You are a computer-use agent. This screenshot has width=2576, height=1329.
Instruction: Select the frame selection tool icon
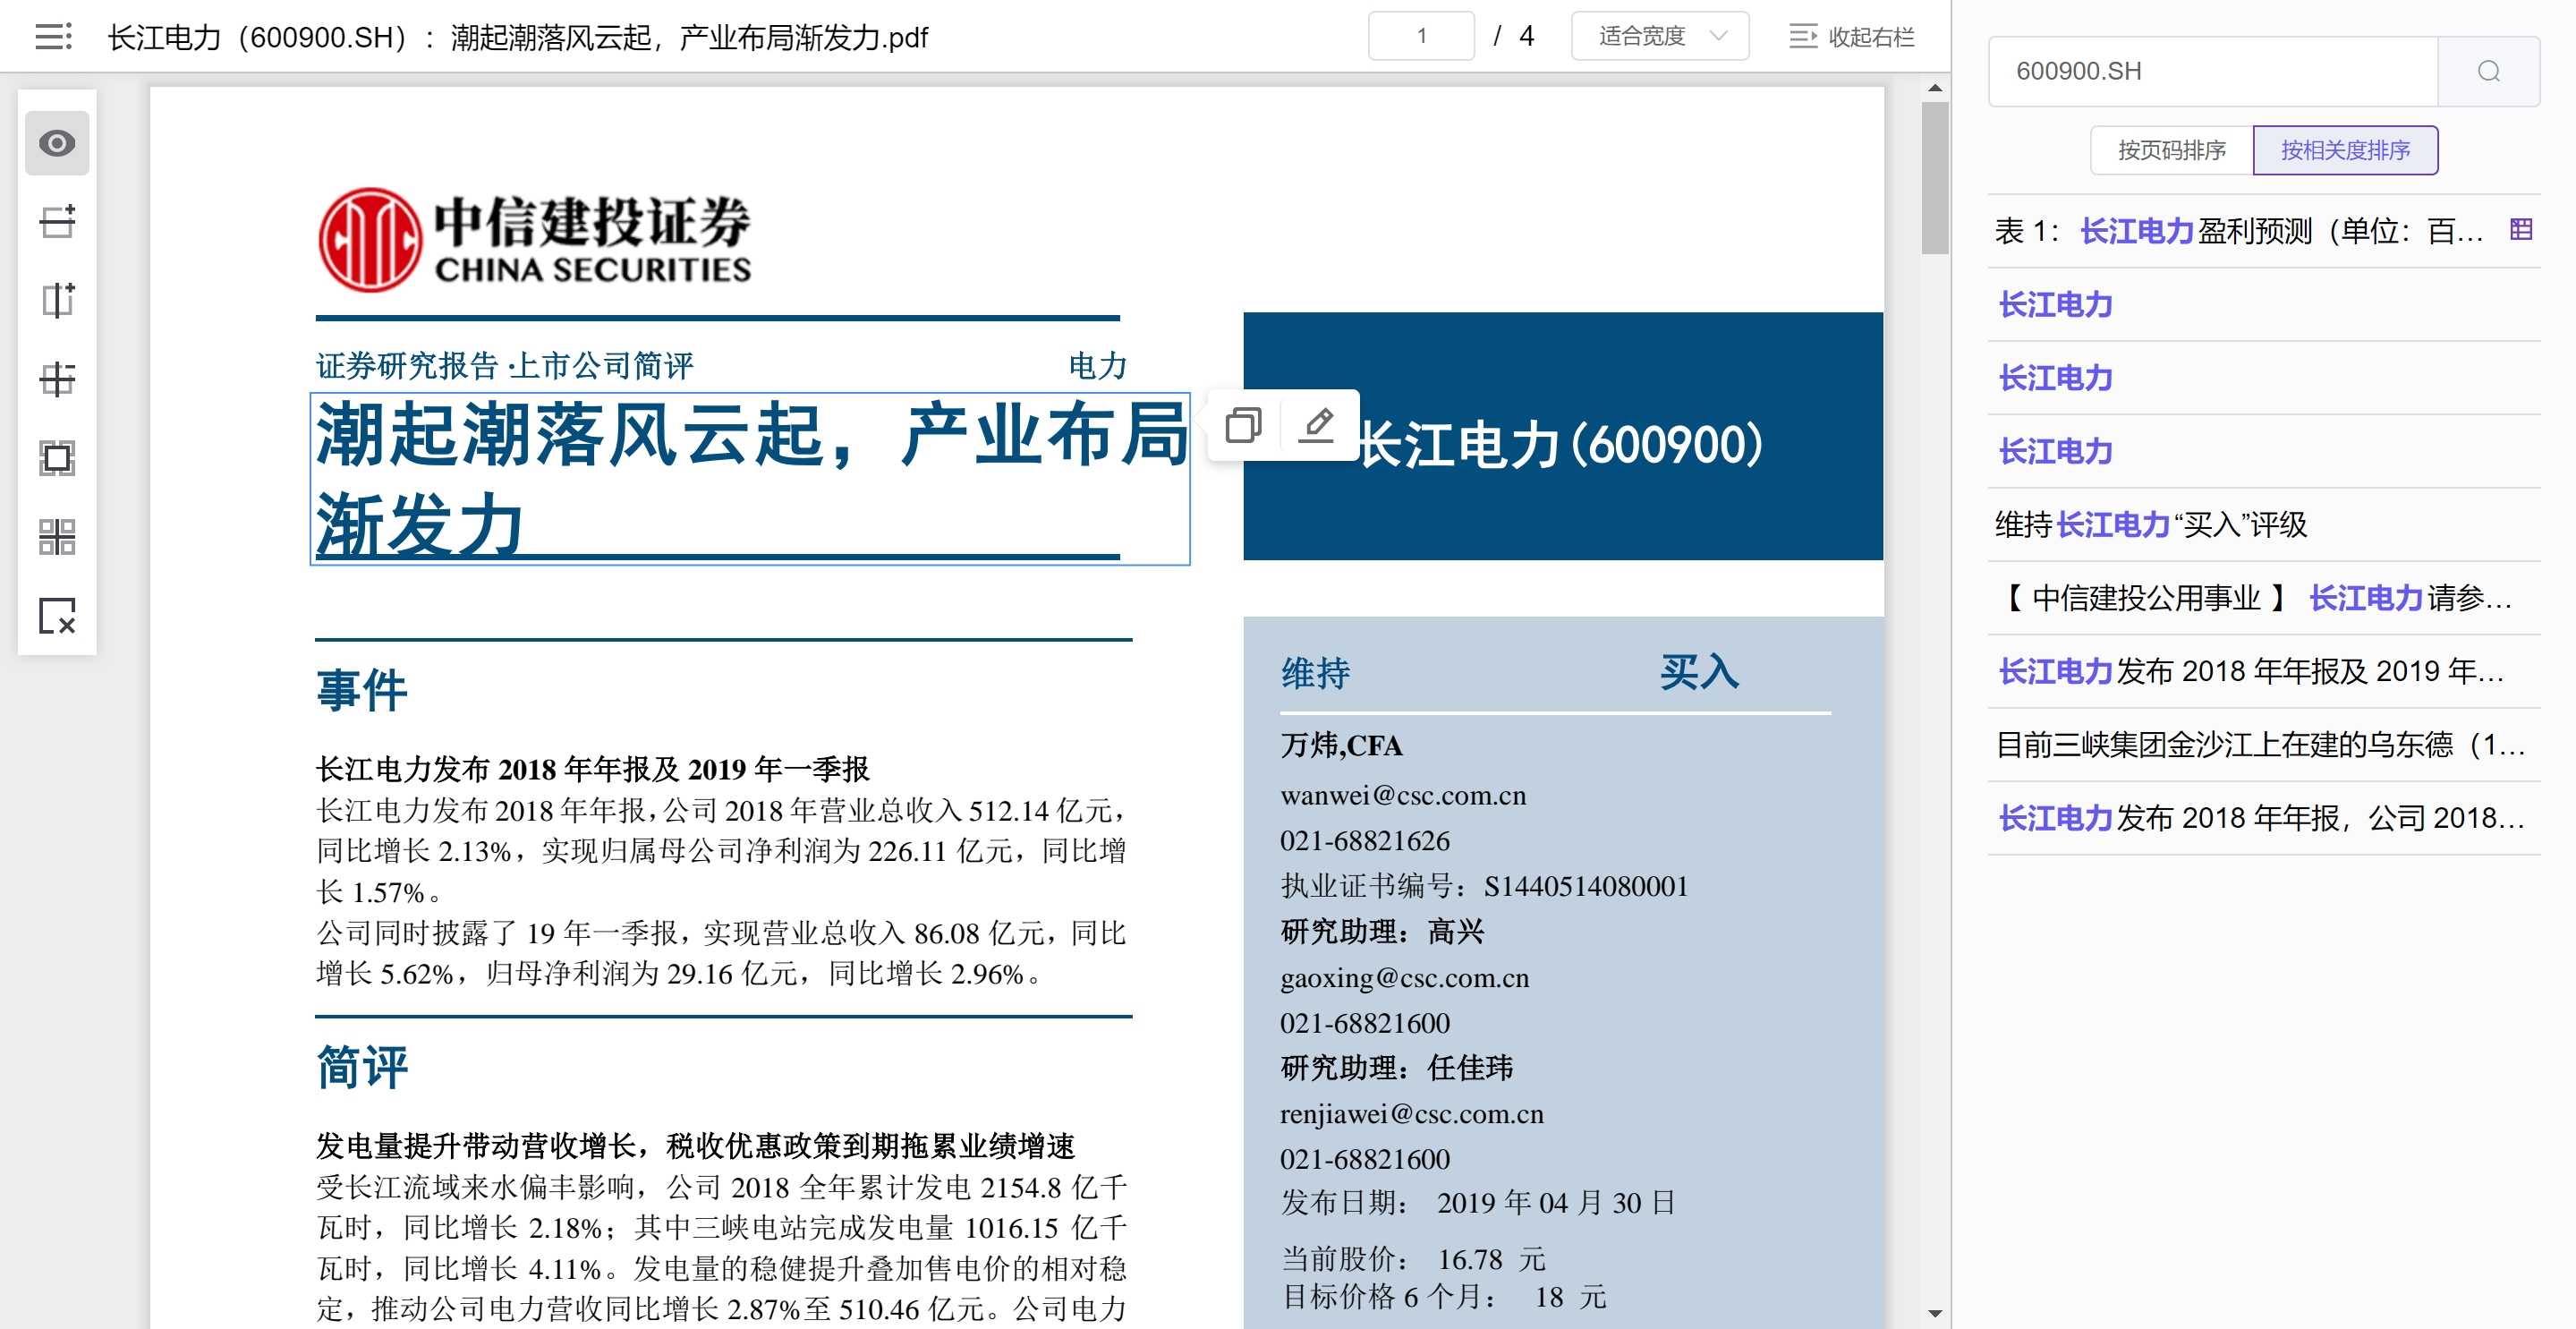tap(57, 458)
